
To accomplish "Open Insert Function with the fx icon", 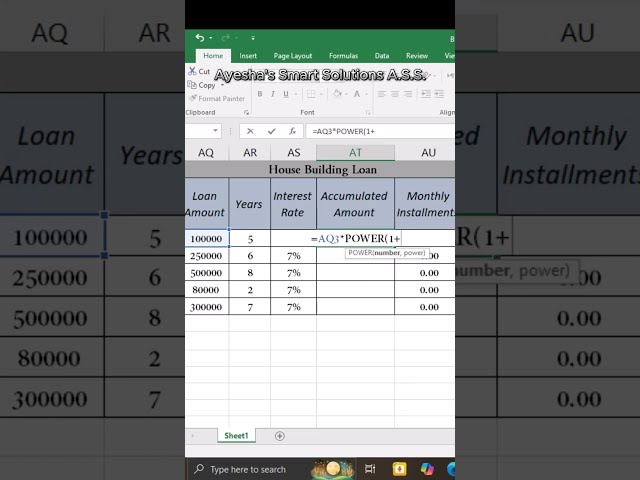I will (292, 131).
